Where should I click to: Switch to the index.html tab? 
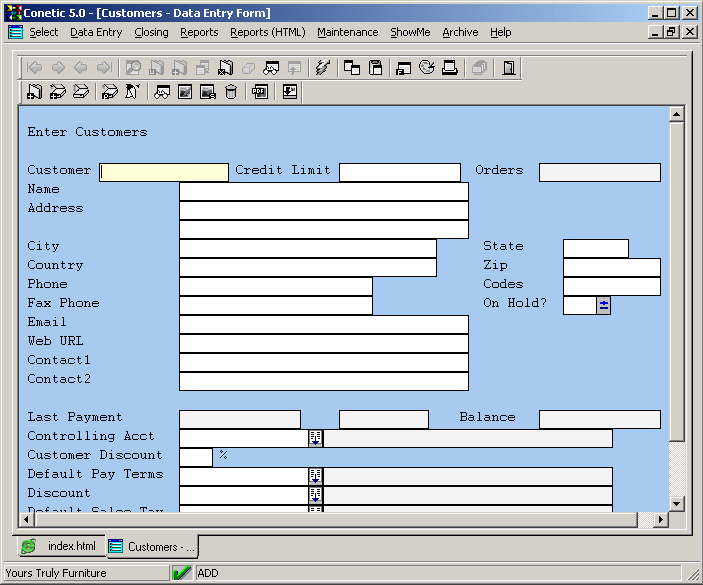pos(61,547)
